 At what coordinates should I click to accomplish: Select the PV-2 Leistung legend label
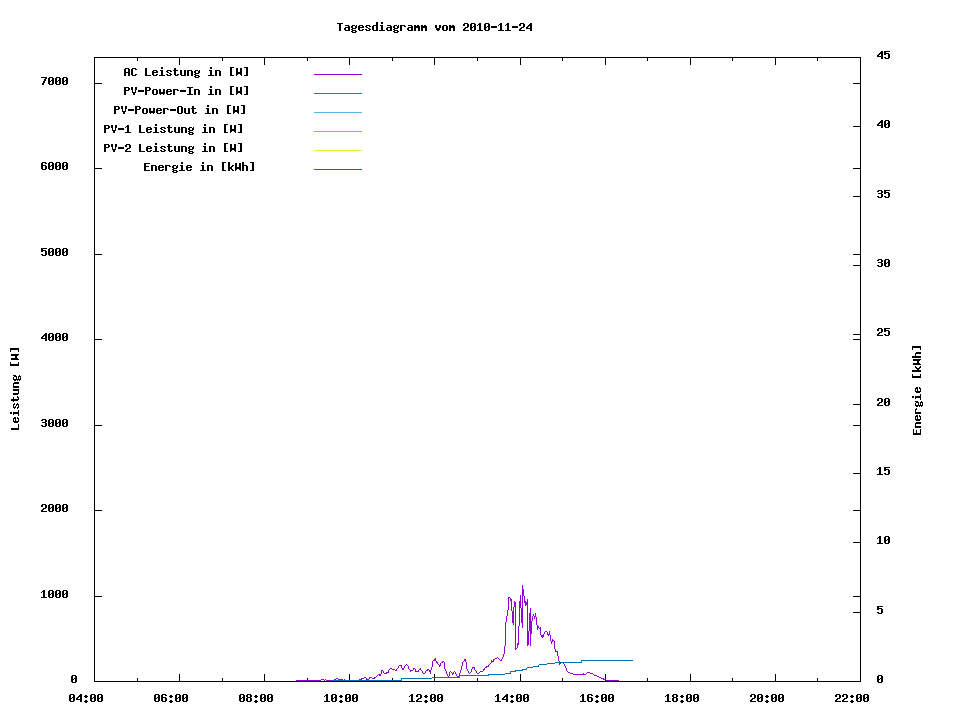tap(173, 148)
